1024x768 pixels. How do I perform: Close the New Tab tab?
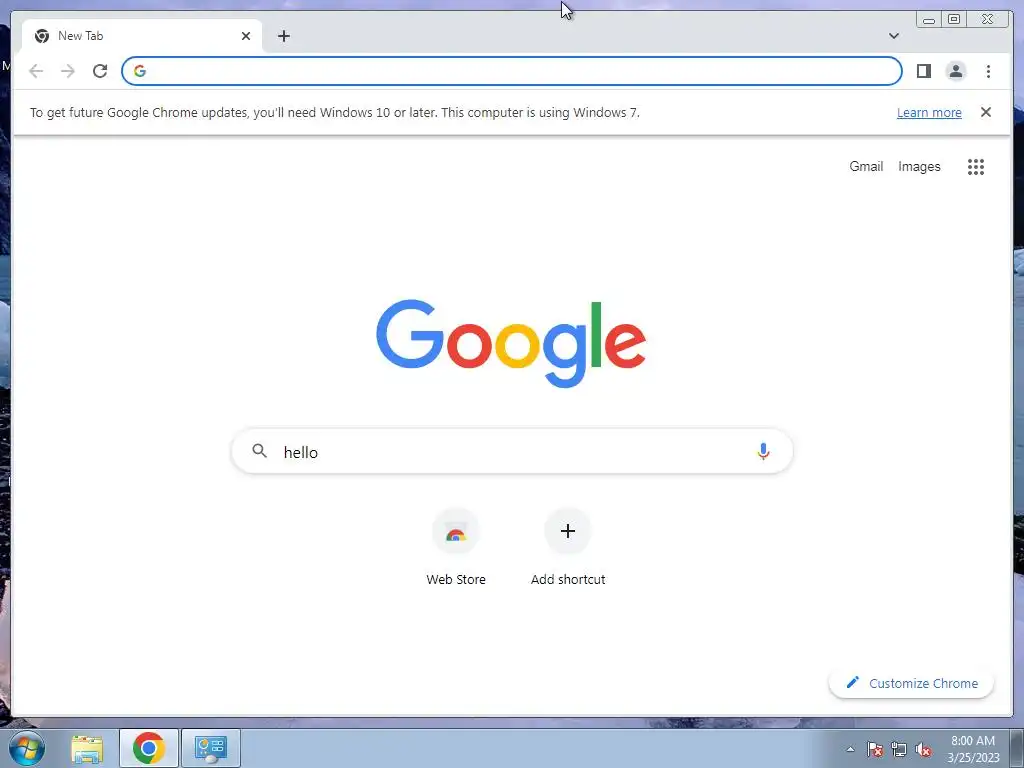[x=246, y=36]
